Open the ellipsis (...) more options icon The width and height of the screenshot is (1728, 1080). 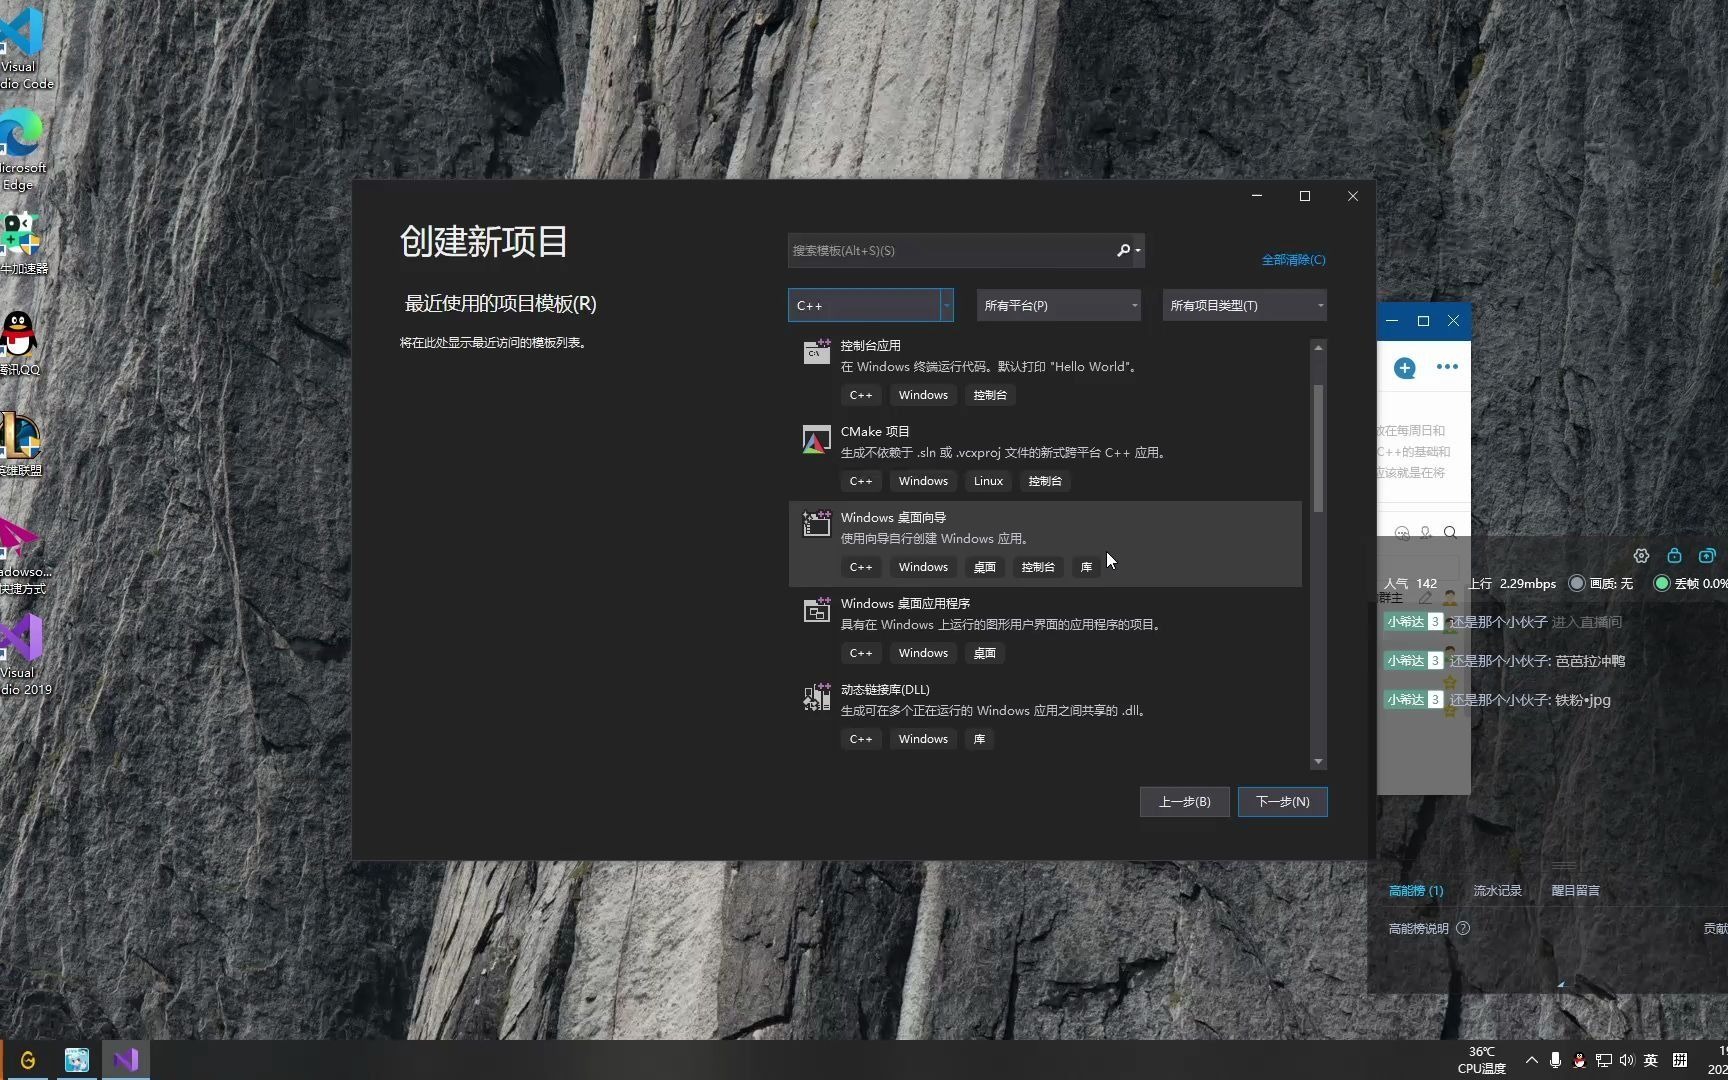click(1447, 367)
